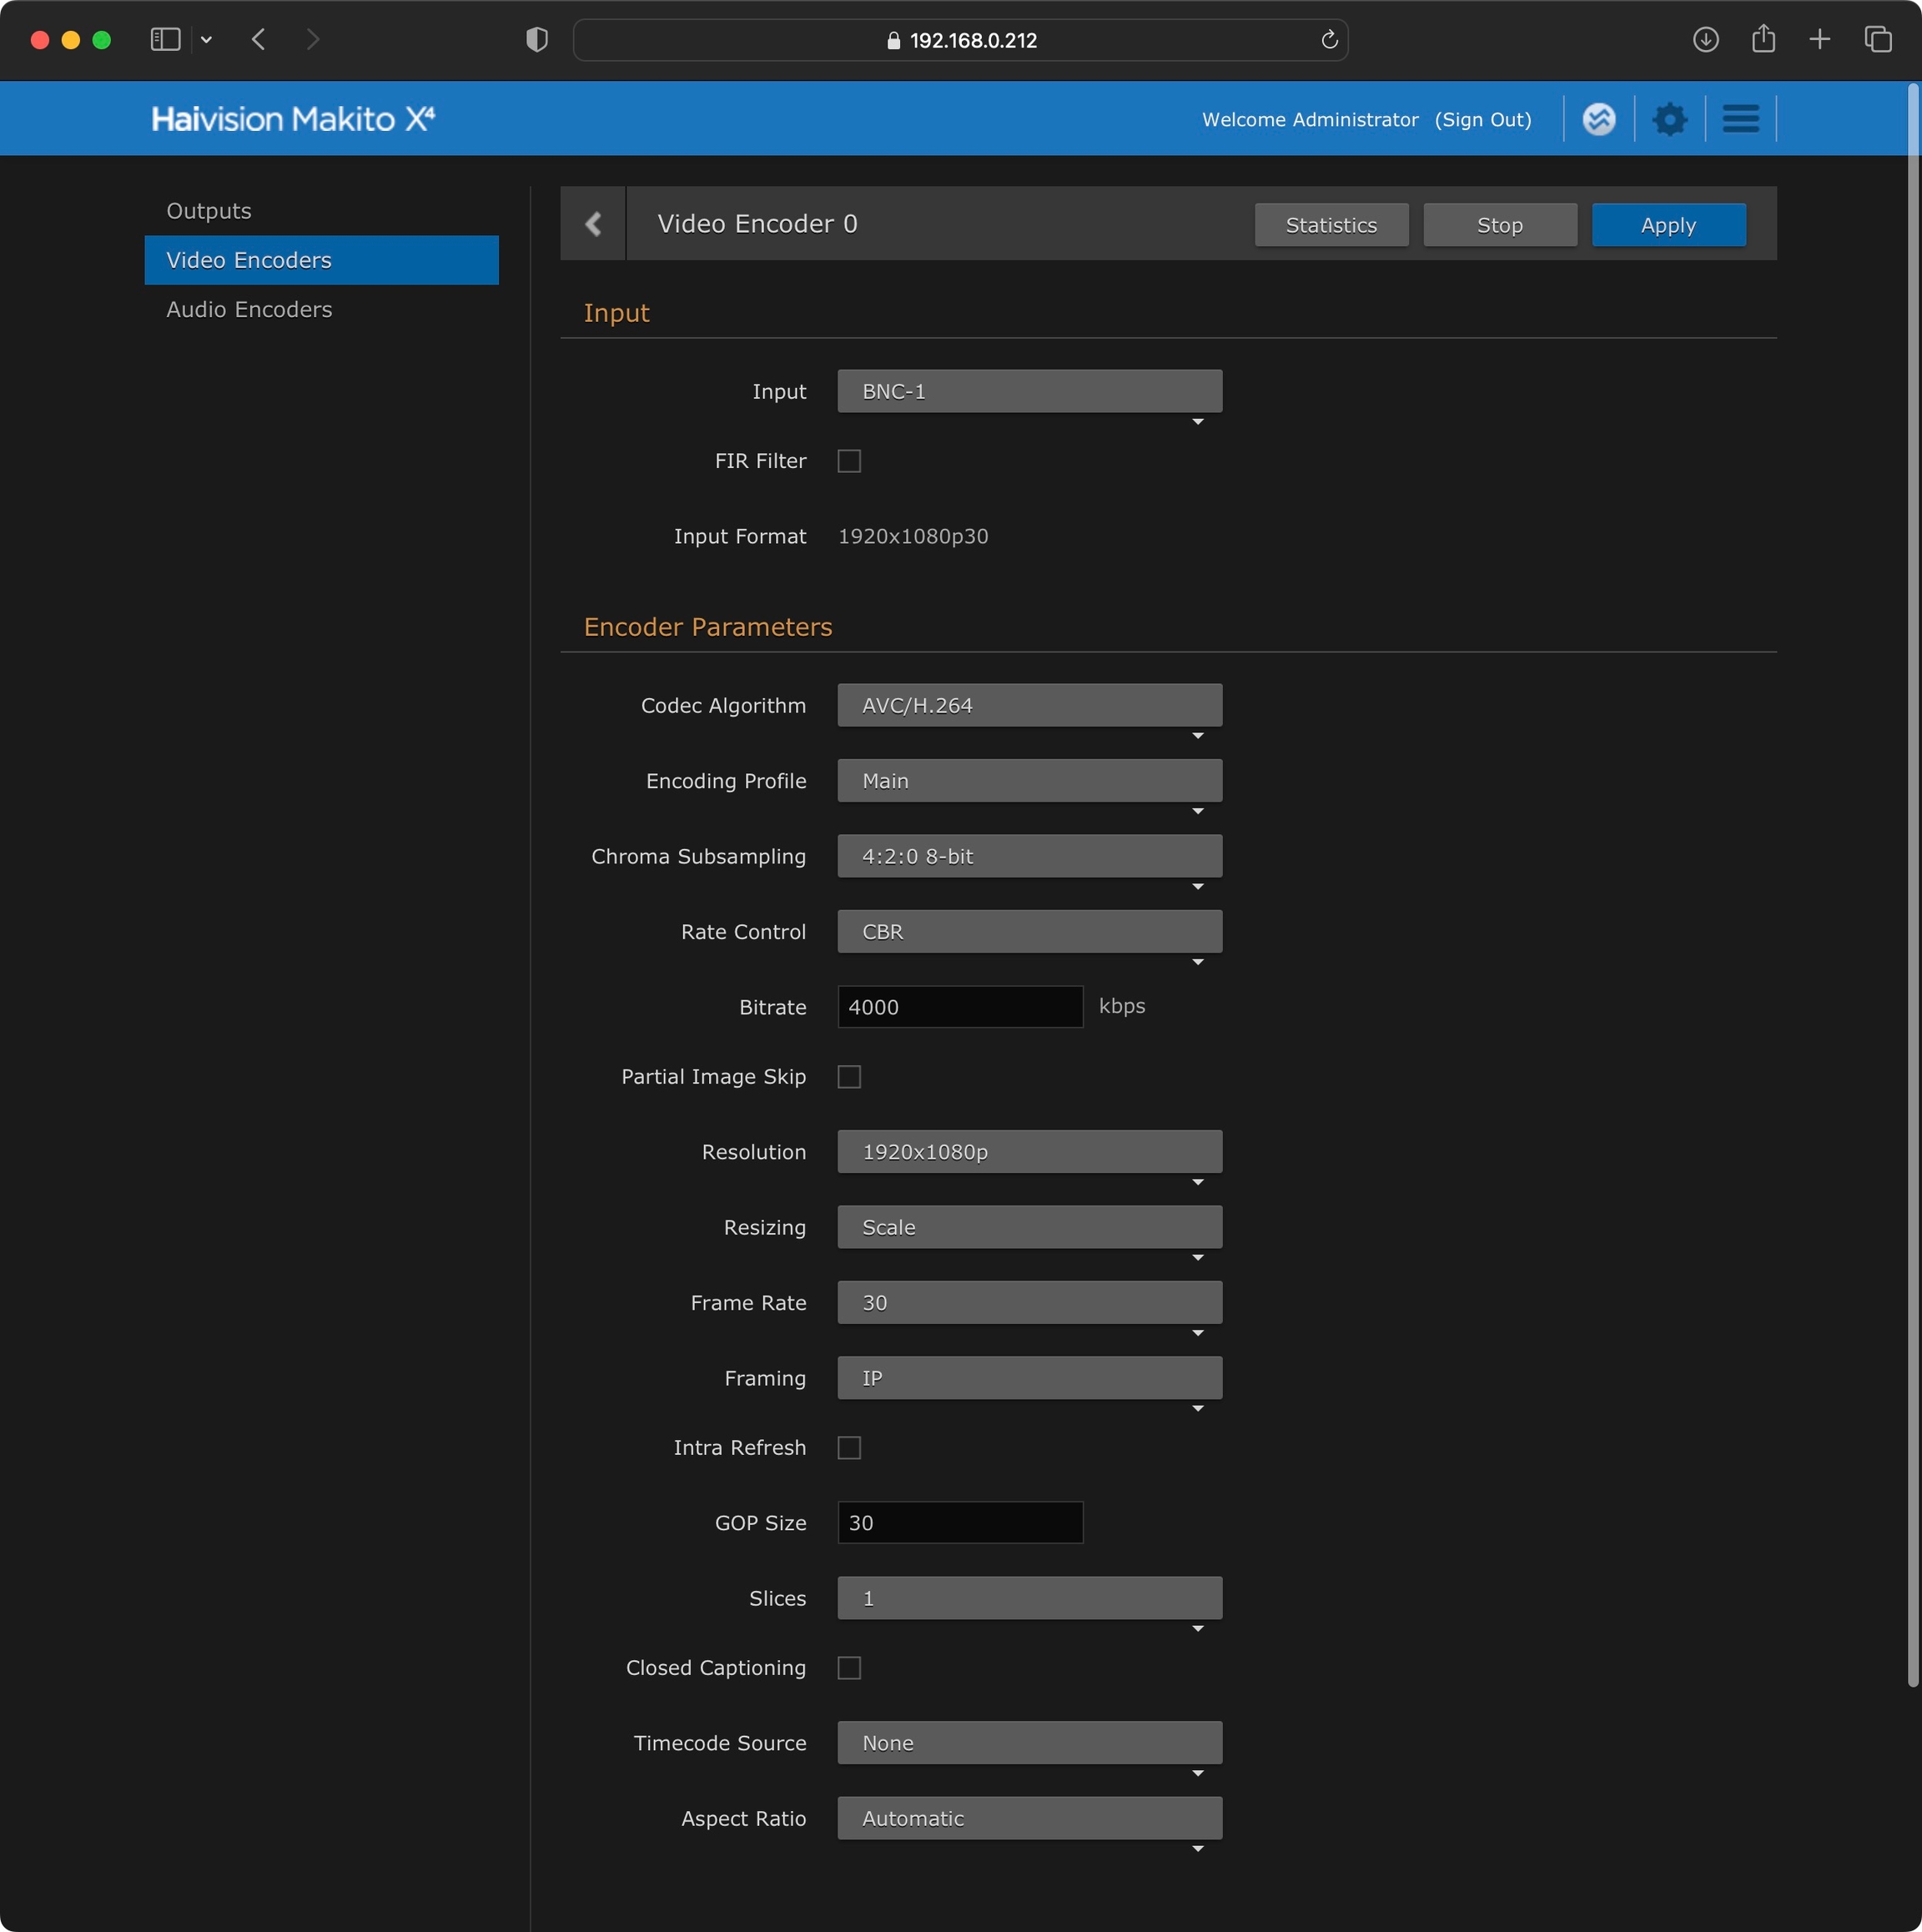Open the settings gear icon
This screenshot has width=1922, height=1932.
point(1669,119)
